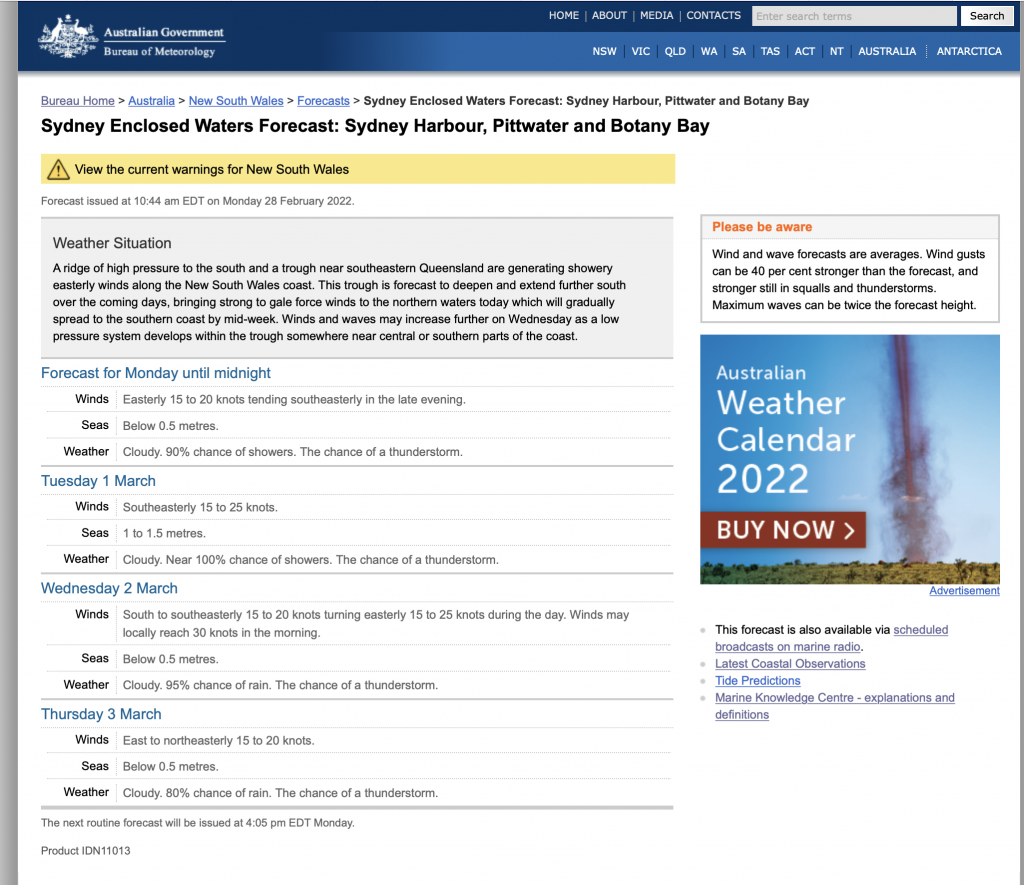Select WA in the state navigation
This screenshot has width=1024, height=885.
pos(709,51)
